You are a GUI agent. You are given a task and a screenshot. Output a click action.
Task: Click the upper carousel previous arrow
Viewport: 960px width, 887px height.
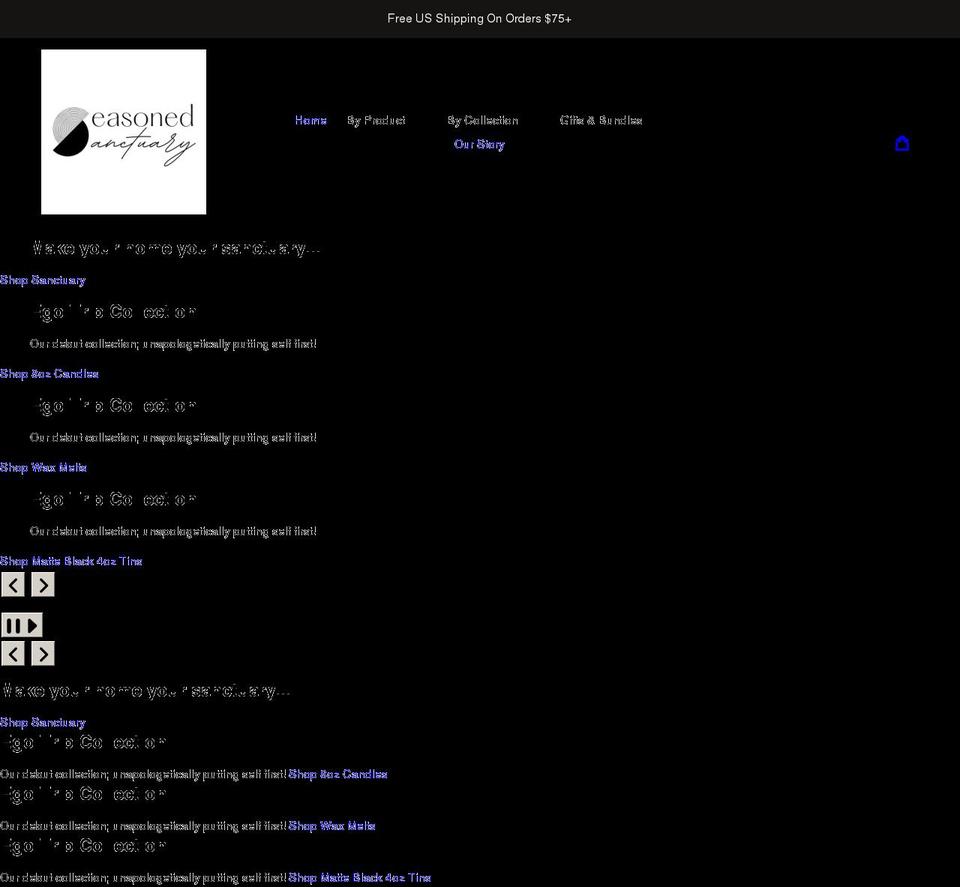(x=13, y=584)
